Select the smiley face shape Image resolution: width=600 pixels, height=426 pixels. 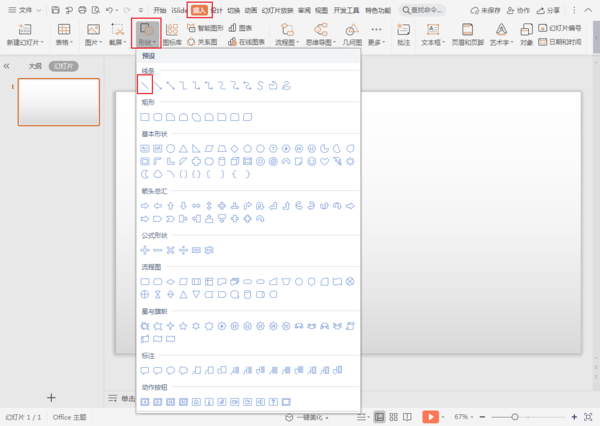coord(311,160)
